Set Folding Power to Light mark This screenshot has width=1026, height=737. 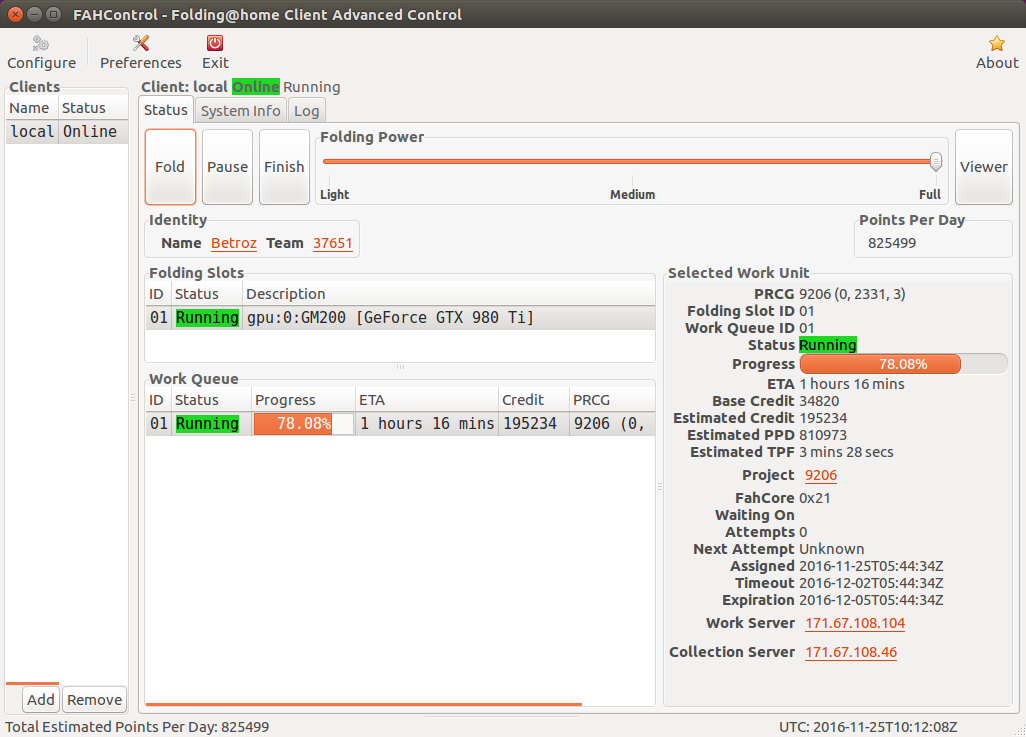click(334, 194)
